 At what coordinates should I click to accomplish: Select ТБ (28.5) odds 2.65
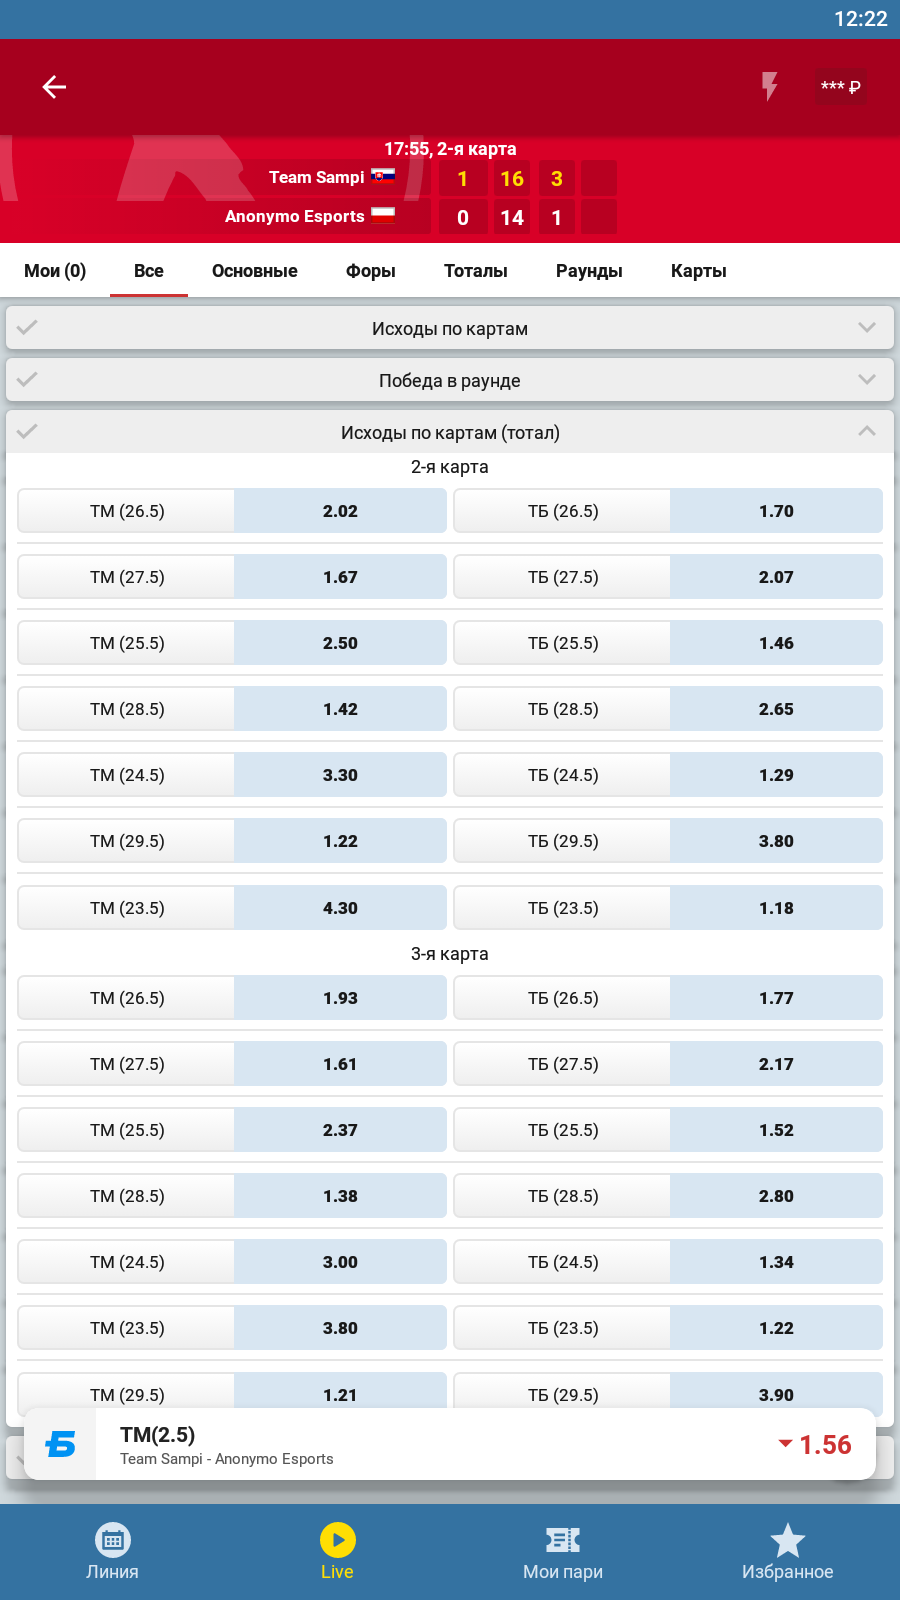click(775, 709)
